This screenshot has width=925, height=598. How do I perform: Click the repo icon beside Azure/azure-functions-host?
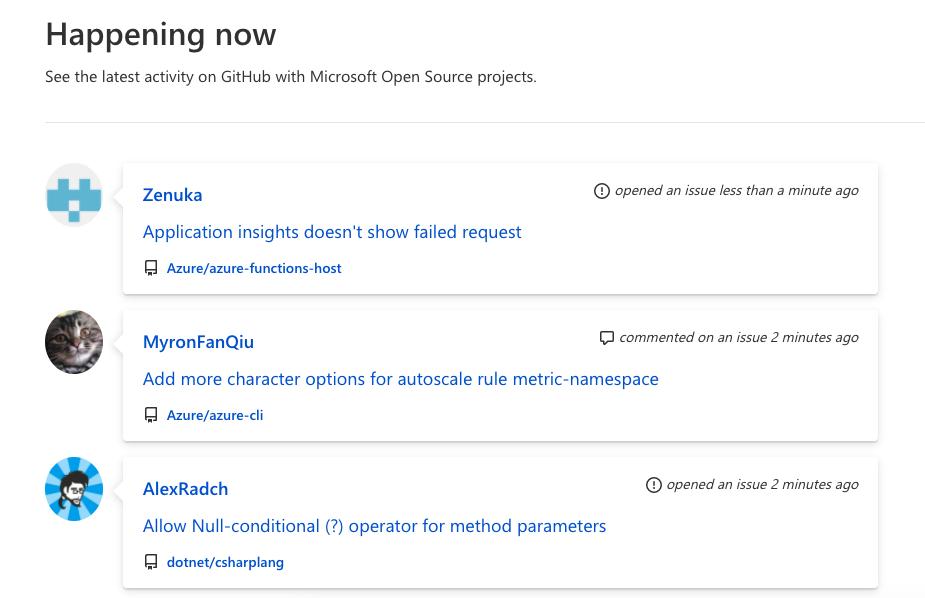[151, 268]
